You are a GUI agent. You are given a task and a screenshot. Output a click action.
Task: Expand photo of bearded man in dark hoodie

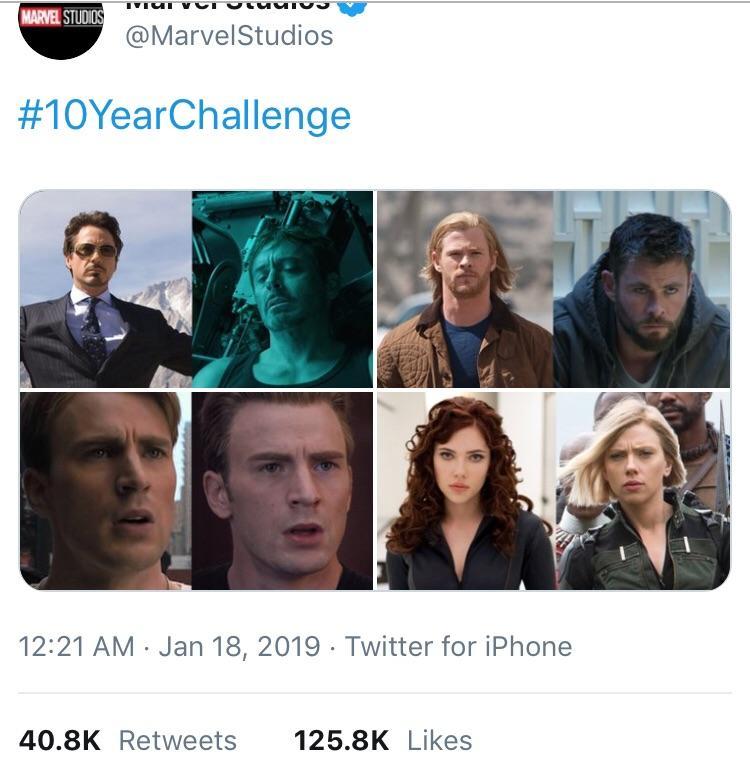[642, 288]
